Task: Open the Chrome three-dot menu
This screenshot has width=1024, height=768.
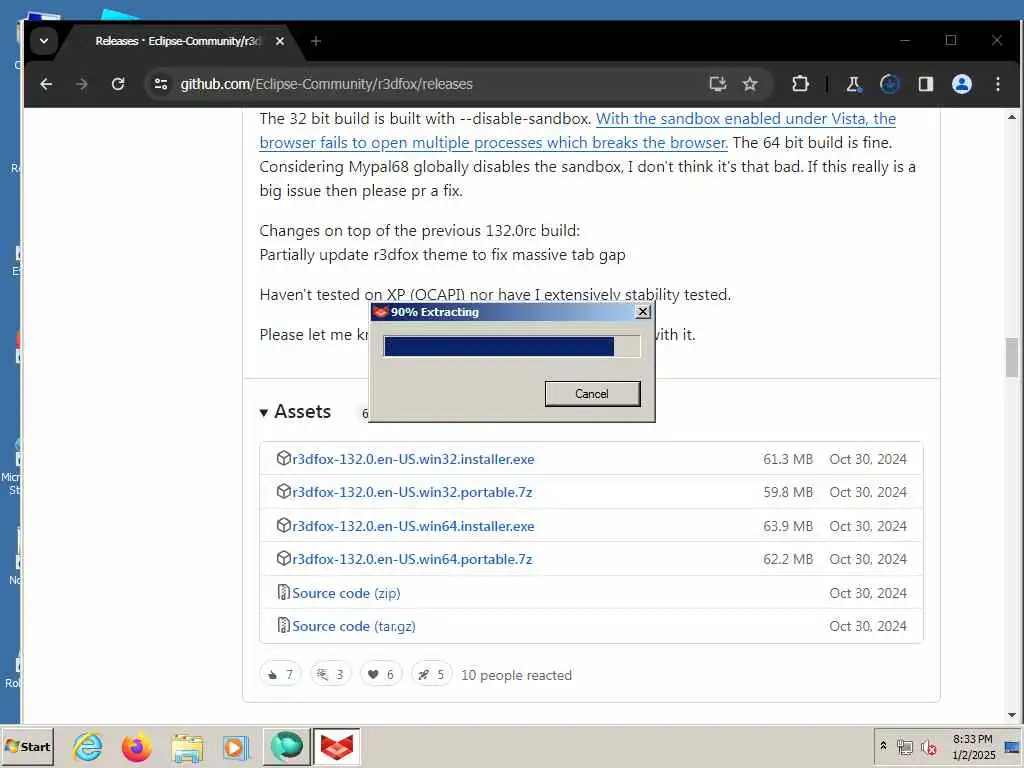Action: 997,84
